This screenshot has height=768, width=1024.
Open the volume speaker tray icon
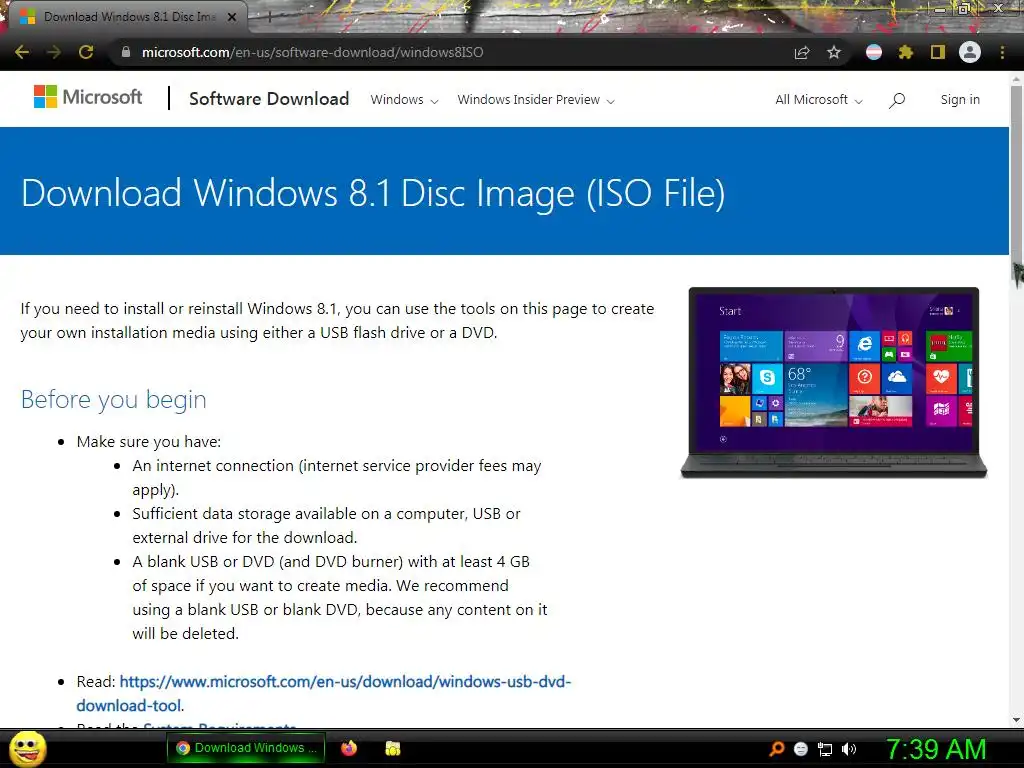849,749
